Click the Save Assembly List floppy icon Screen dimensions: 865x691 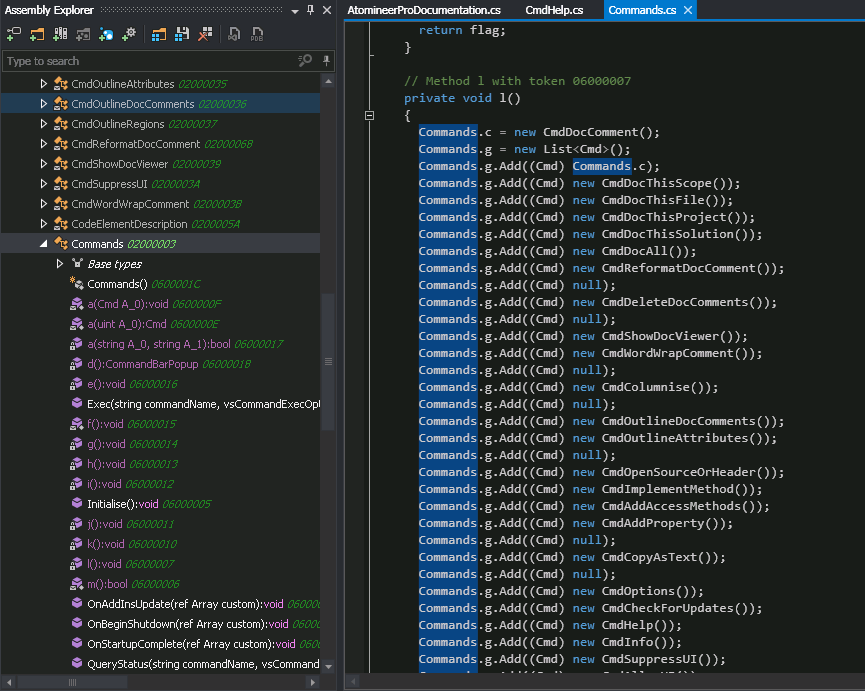pyautogui.click(x=181, y=34)
